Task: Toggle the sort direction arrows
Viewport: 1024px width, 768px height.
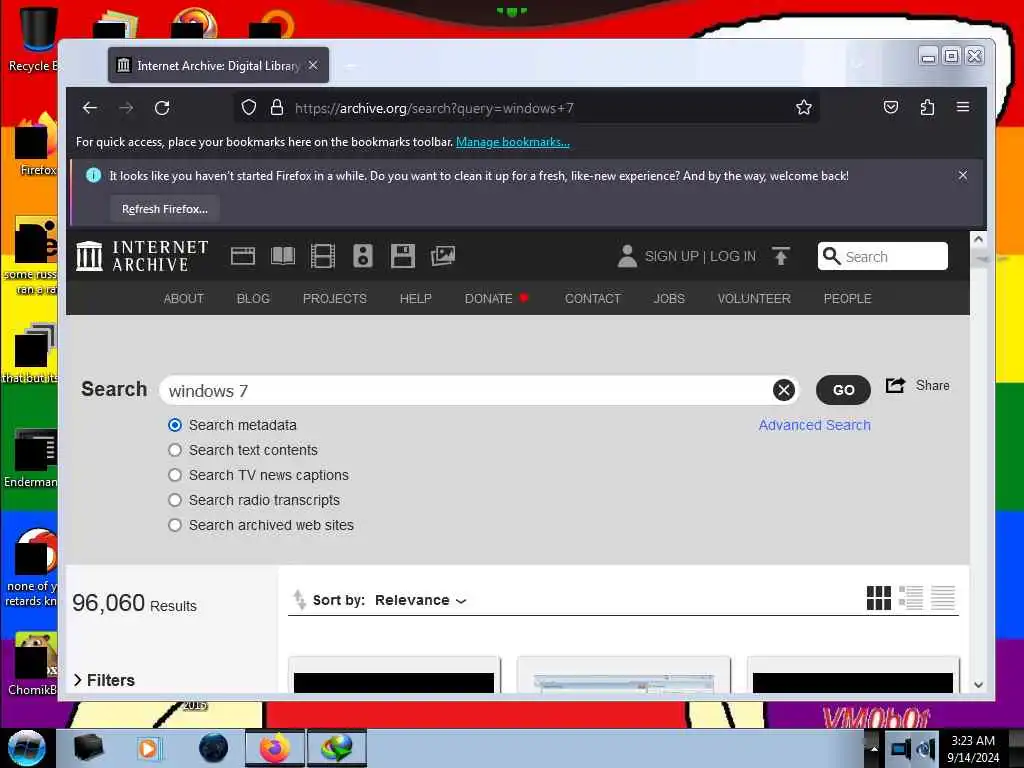Action: (299, 600)
